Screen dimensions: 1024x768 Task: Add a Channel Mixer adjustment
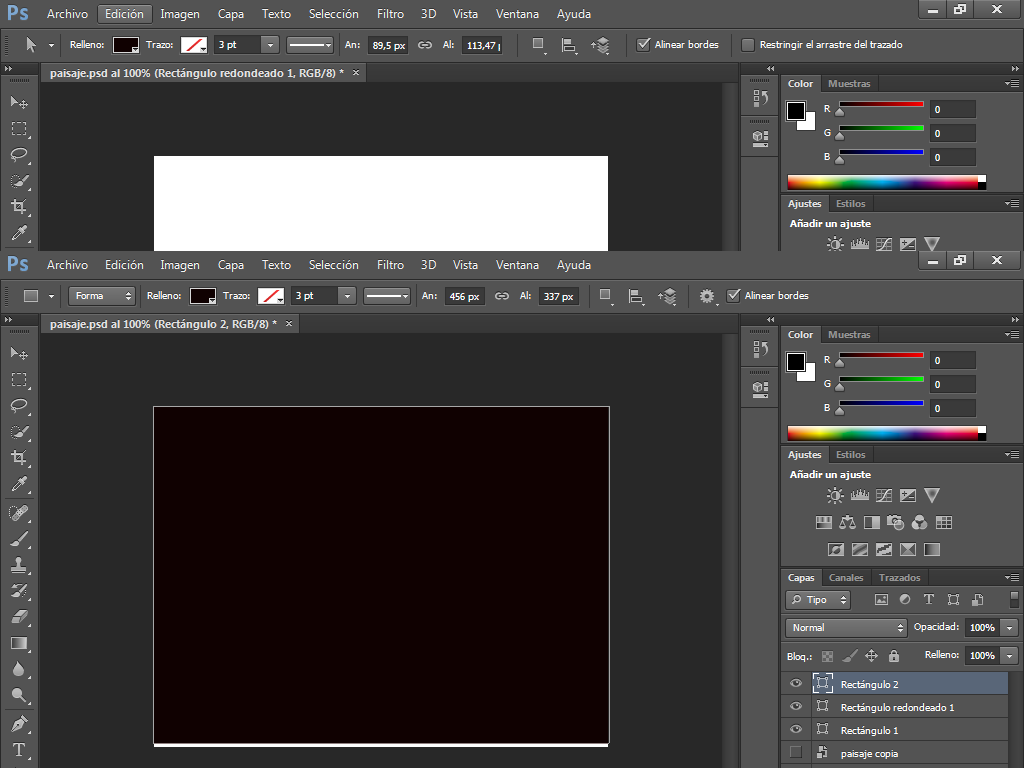pyautogui.click(x=920, y=522)
